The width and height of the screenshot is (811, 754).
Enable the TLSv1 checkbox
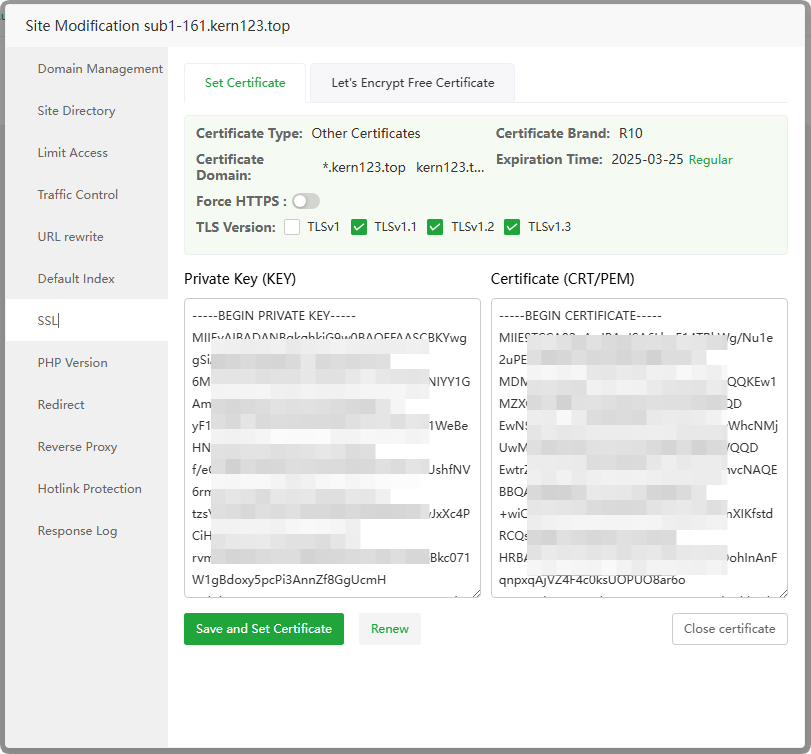292,227
